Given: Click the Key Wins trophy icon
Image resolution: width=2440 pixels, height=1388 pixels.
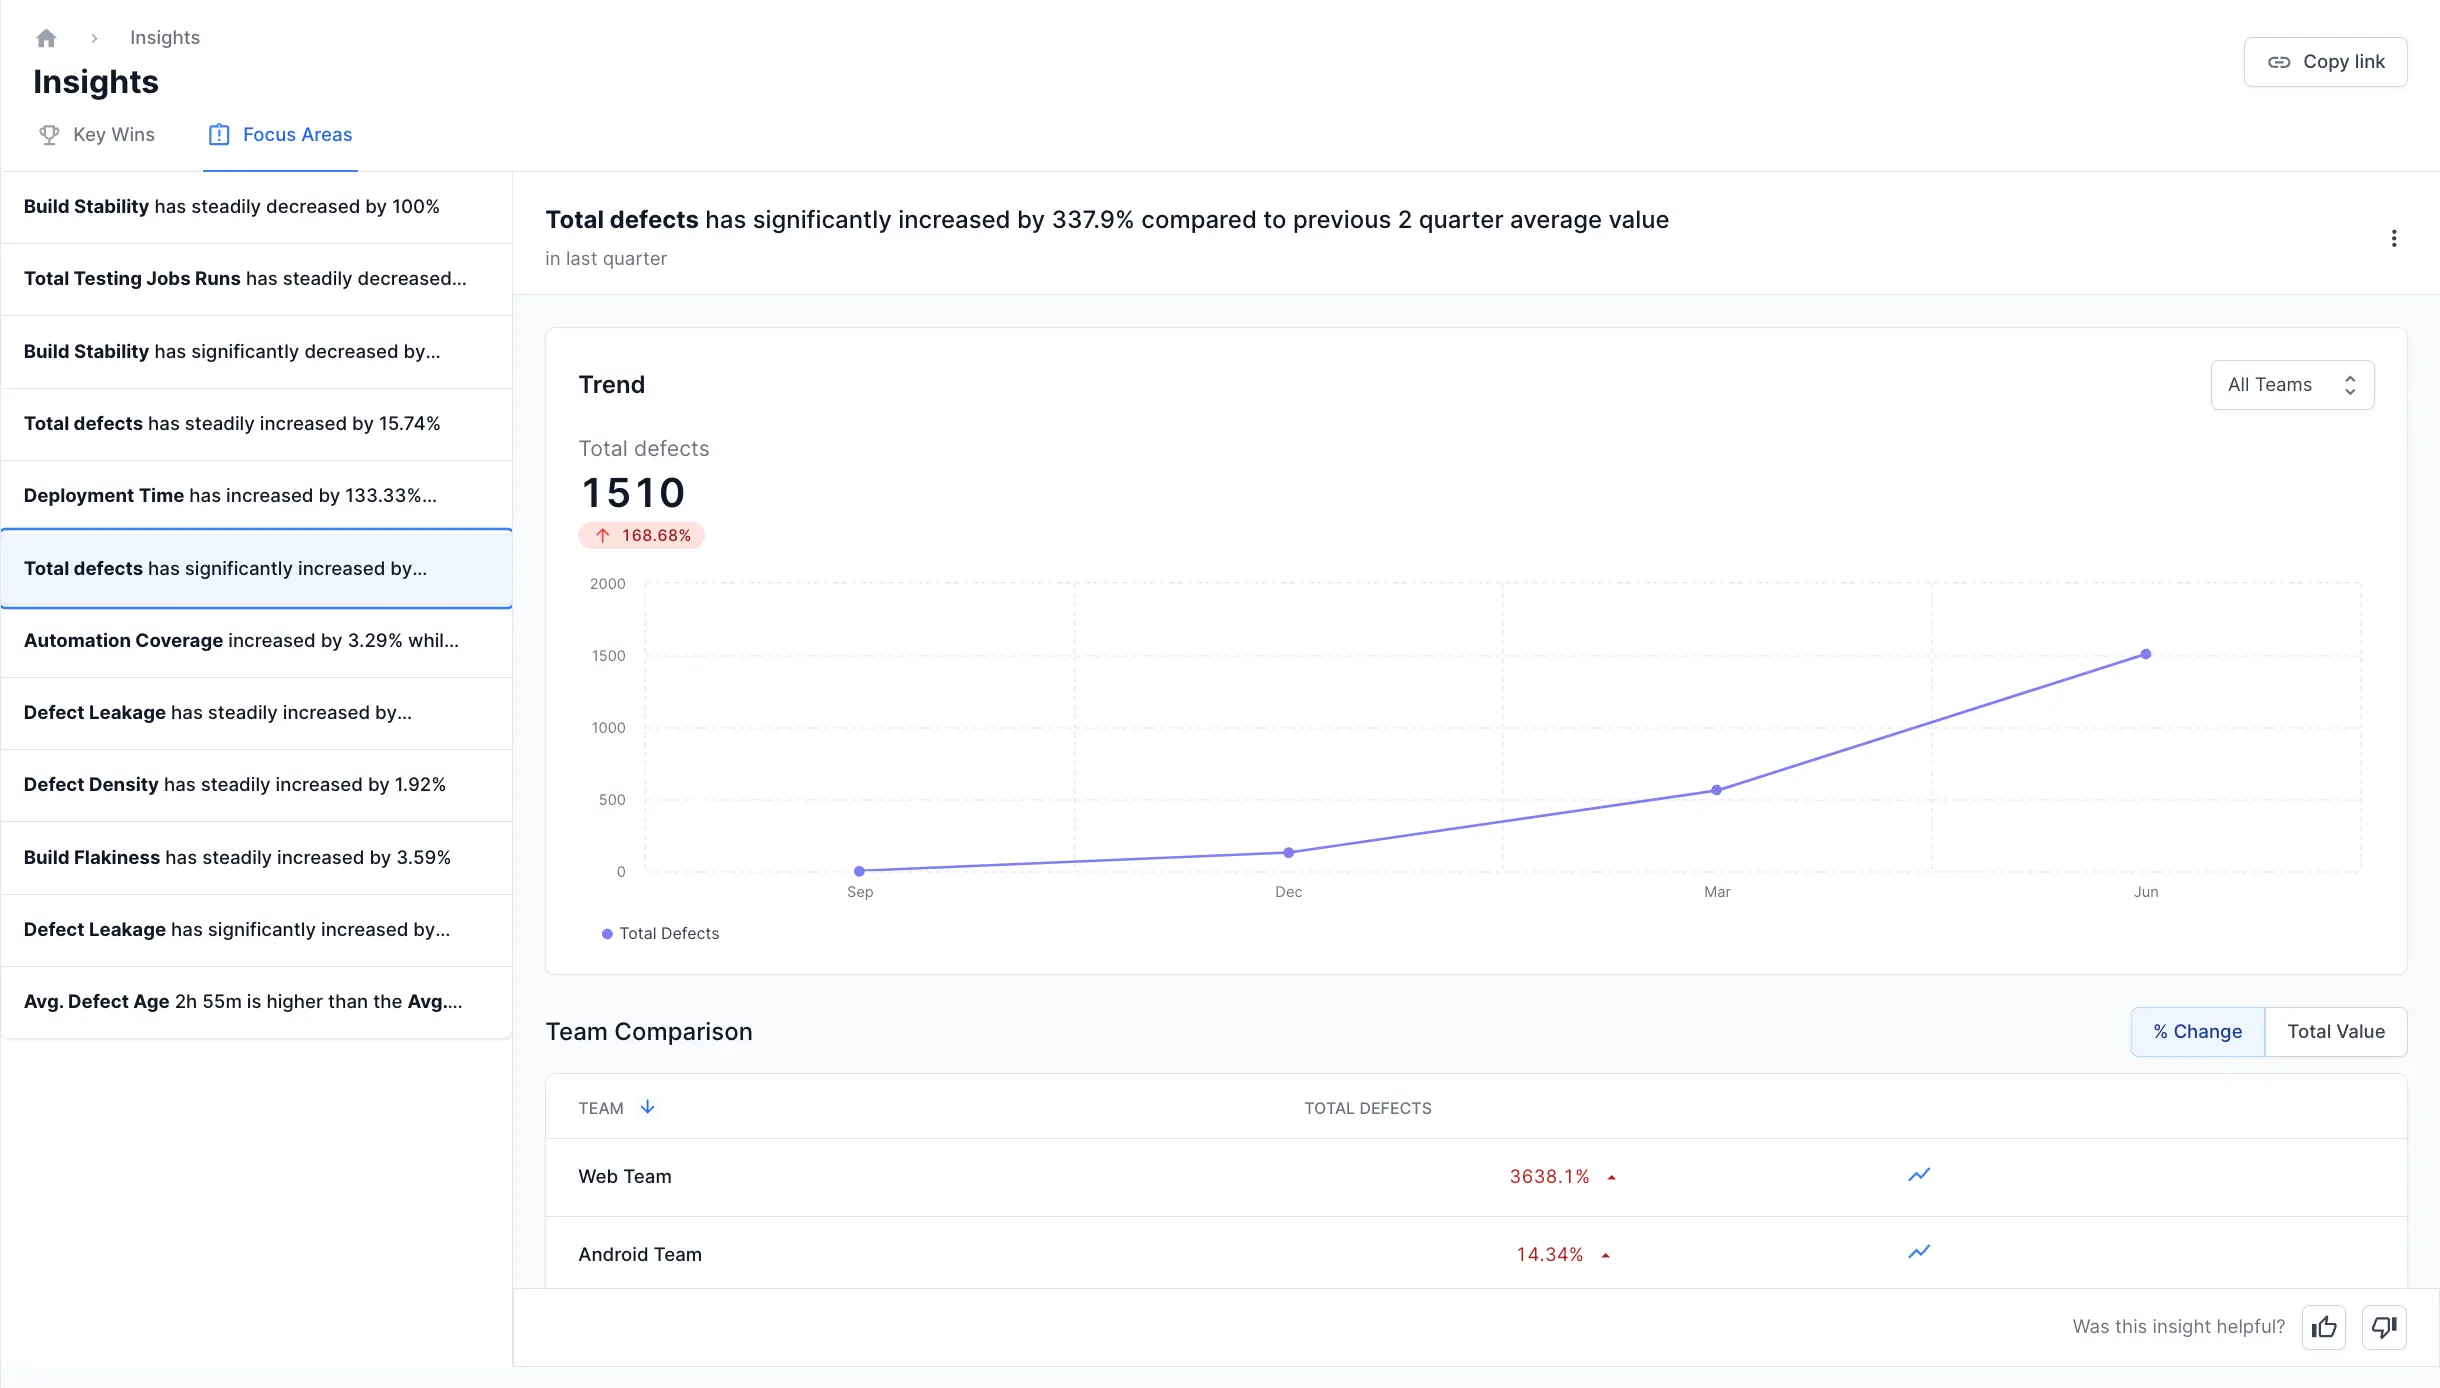Looking at the screenshot, I should pos(49,134).
